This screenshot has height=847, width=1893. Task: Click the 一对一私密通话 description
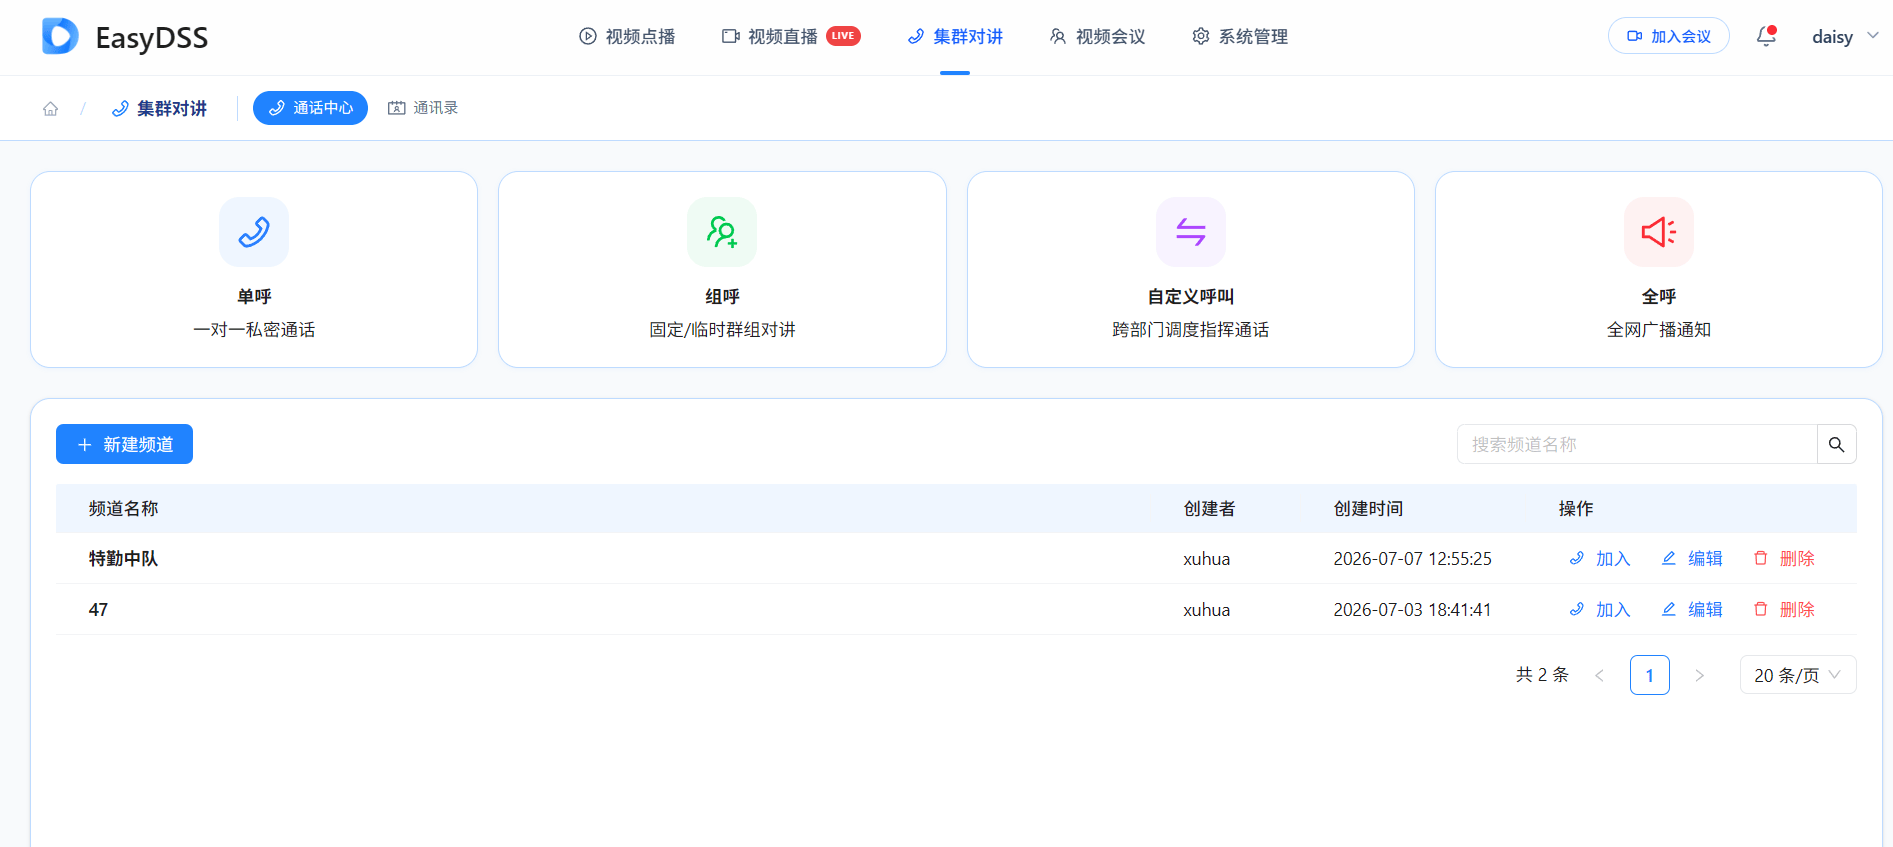tap(254, 329)
